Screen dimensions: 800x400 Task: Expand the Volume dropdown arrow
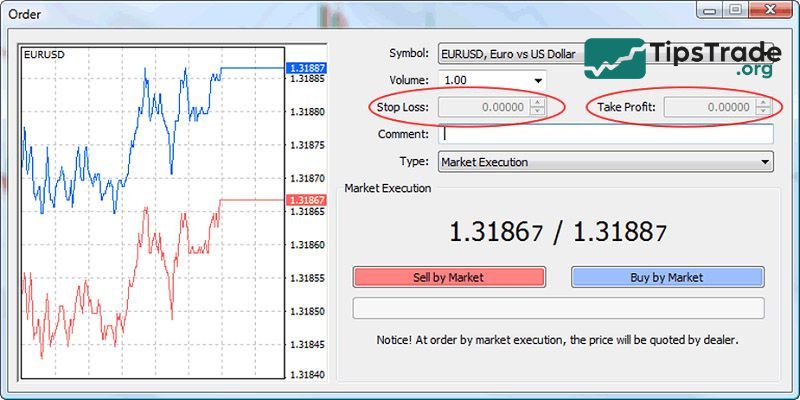[x=538, y=80]
